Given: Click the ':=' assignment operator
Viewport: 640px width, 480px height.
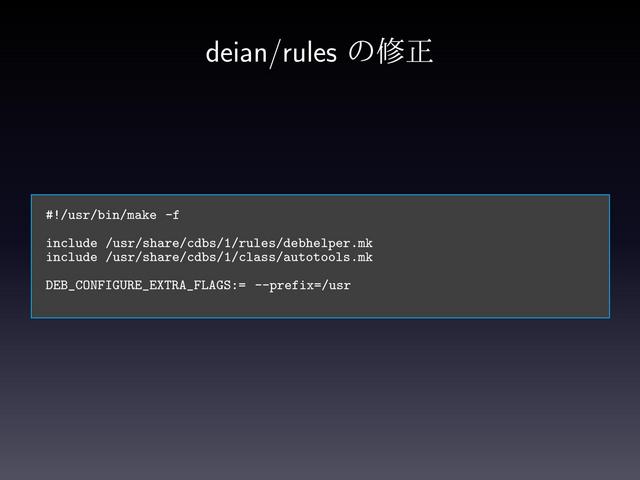Looking at the screenshot, I should [x=239, y=285].
